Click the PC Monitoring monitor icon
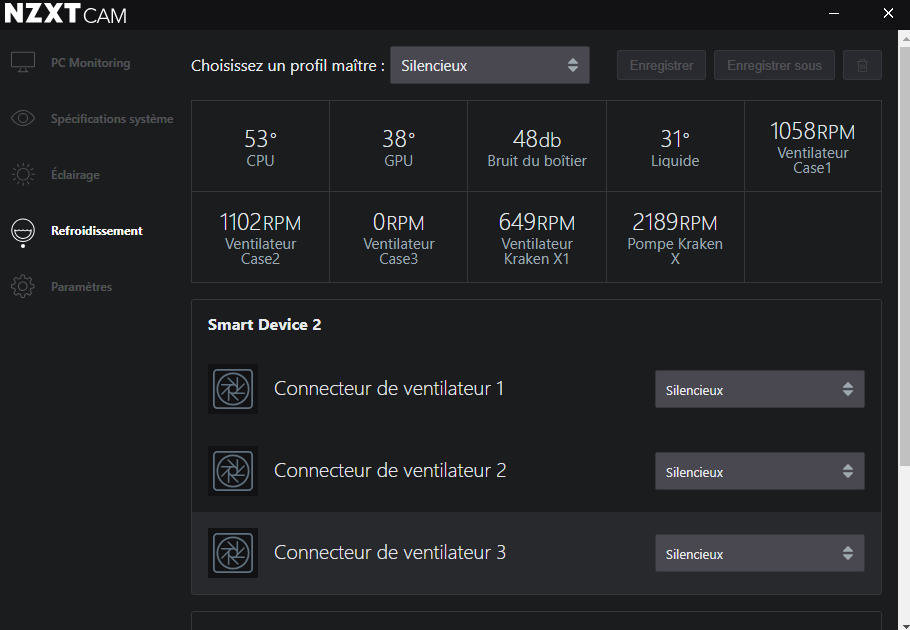The image size is (910, 630). (x=23, y=62)
